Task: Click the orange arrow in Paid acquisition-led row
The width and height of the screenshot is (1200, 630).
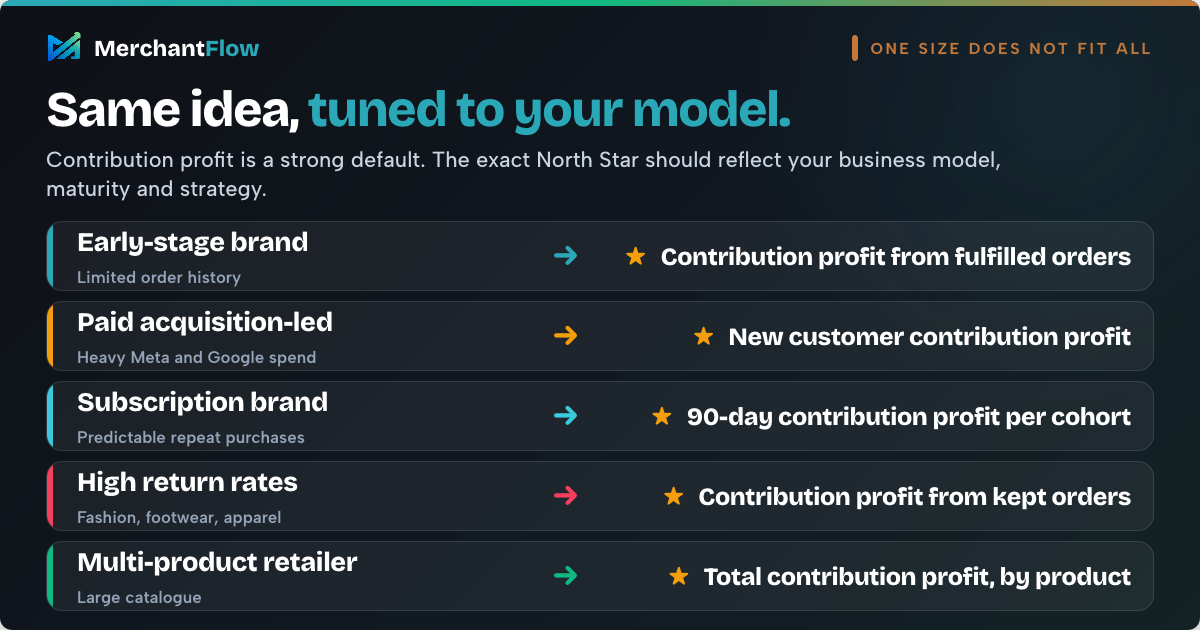Action: point(565,336)
